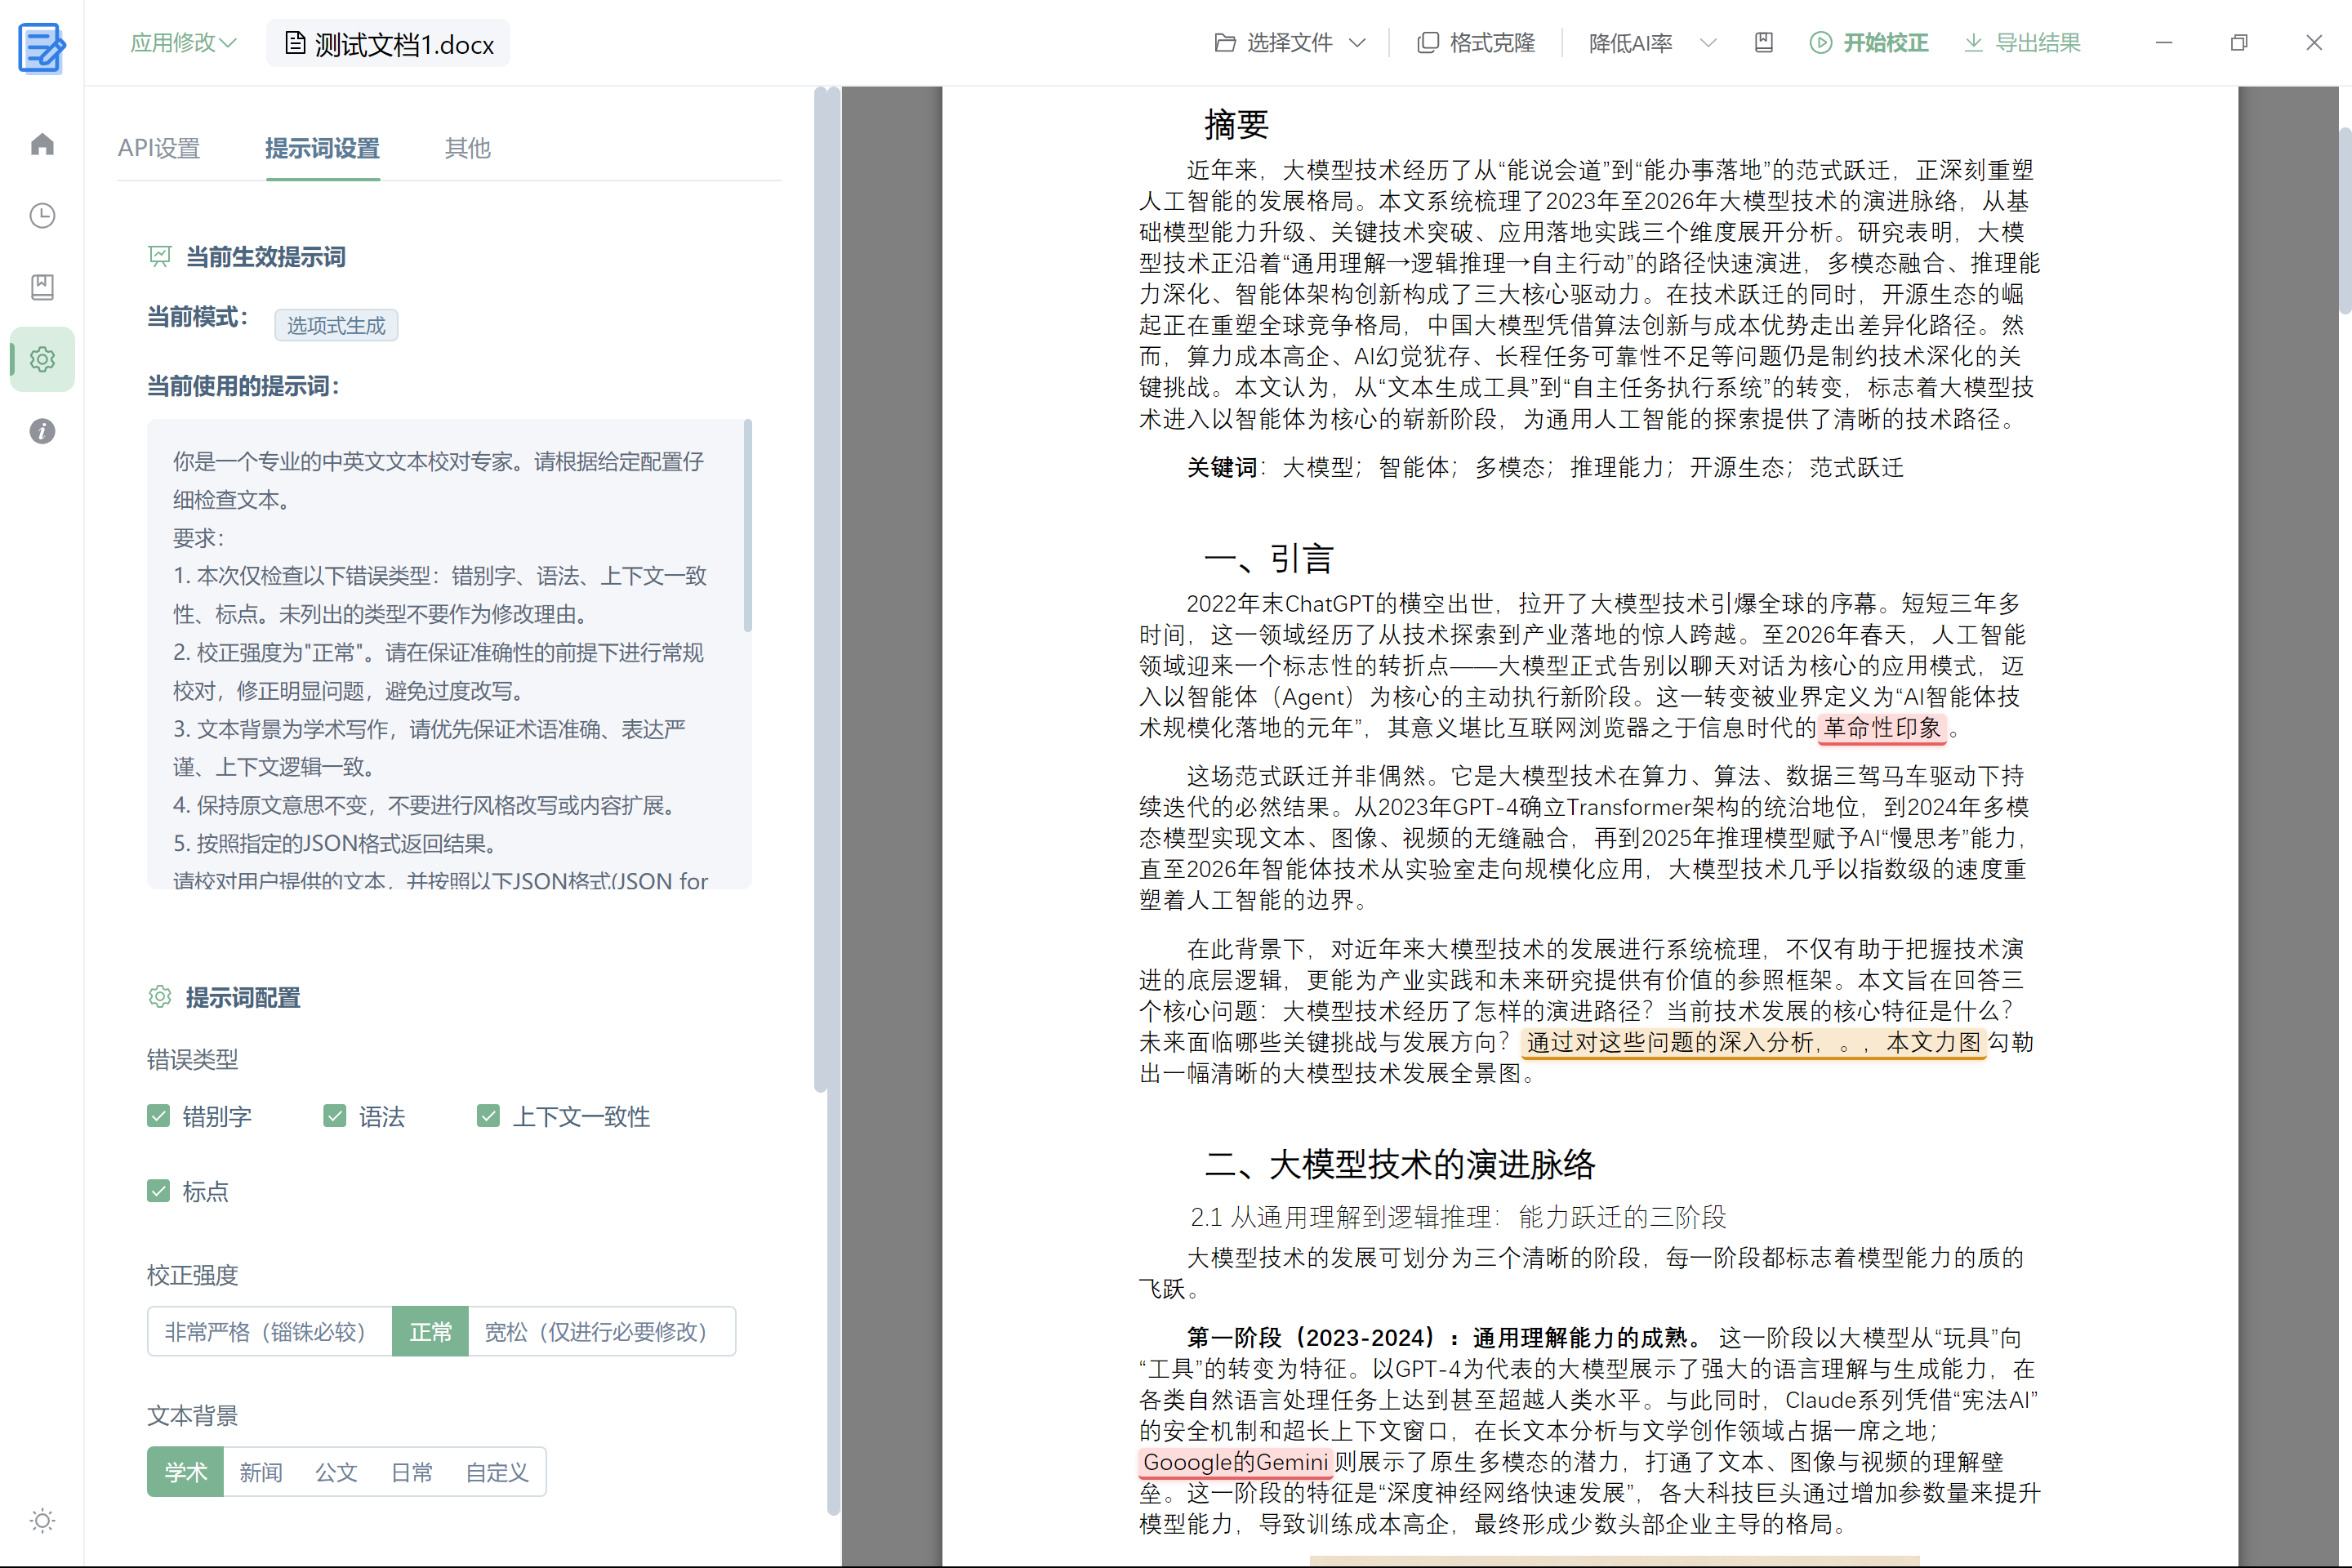This screenshot has height=1568, width=2352.
Task: Click the bookmark icon in top toolbar
Action: pyautogui.click(x=1764, y=42)
